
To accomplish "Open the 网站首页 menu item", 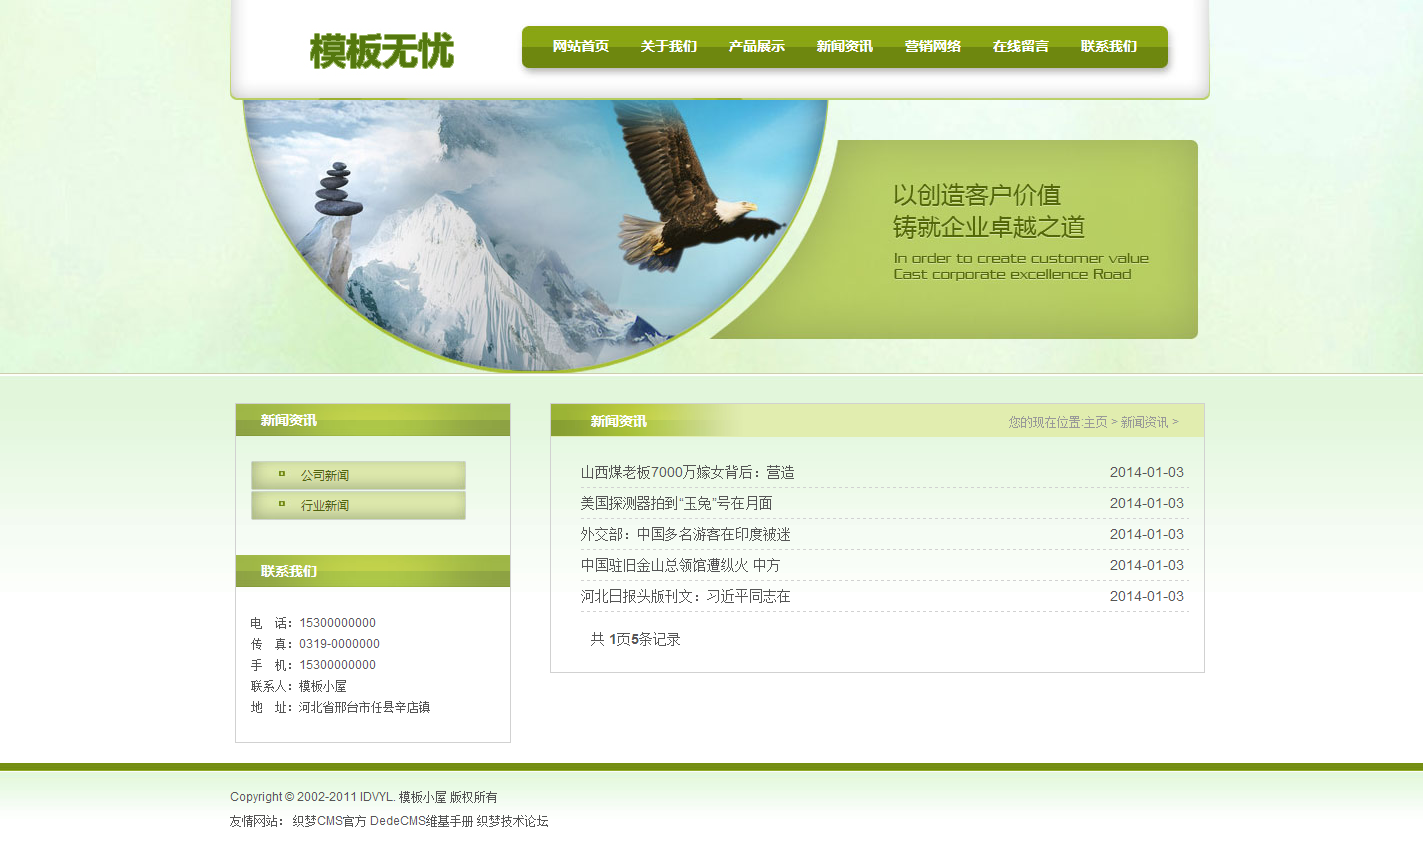I will point(580,47).
